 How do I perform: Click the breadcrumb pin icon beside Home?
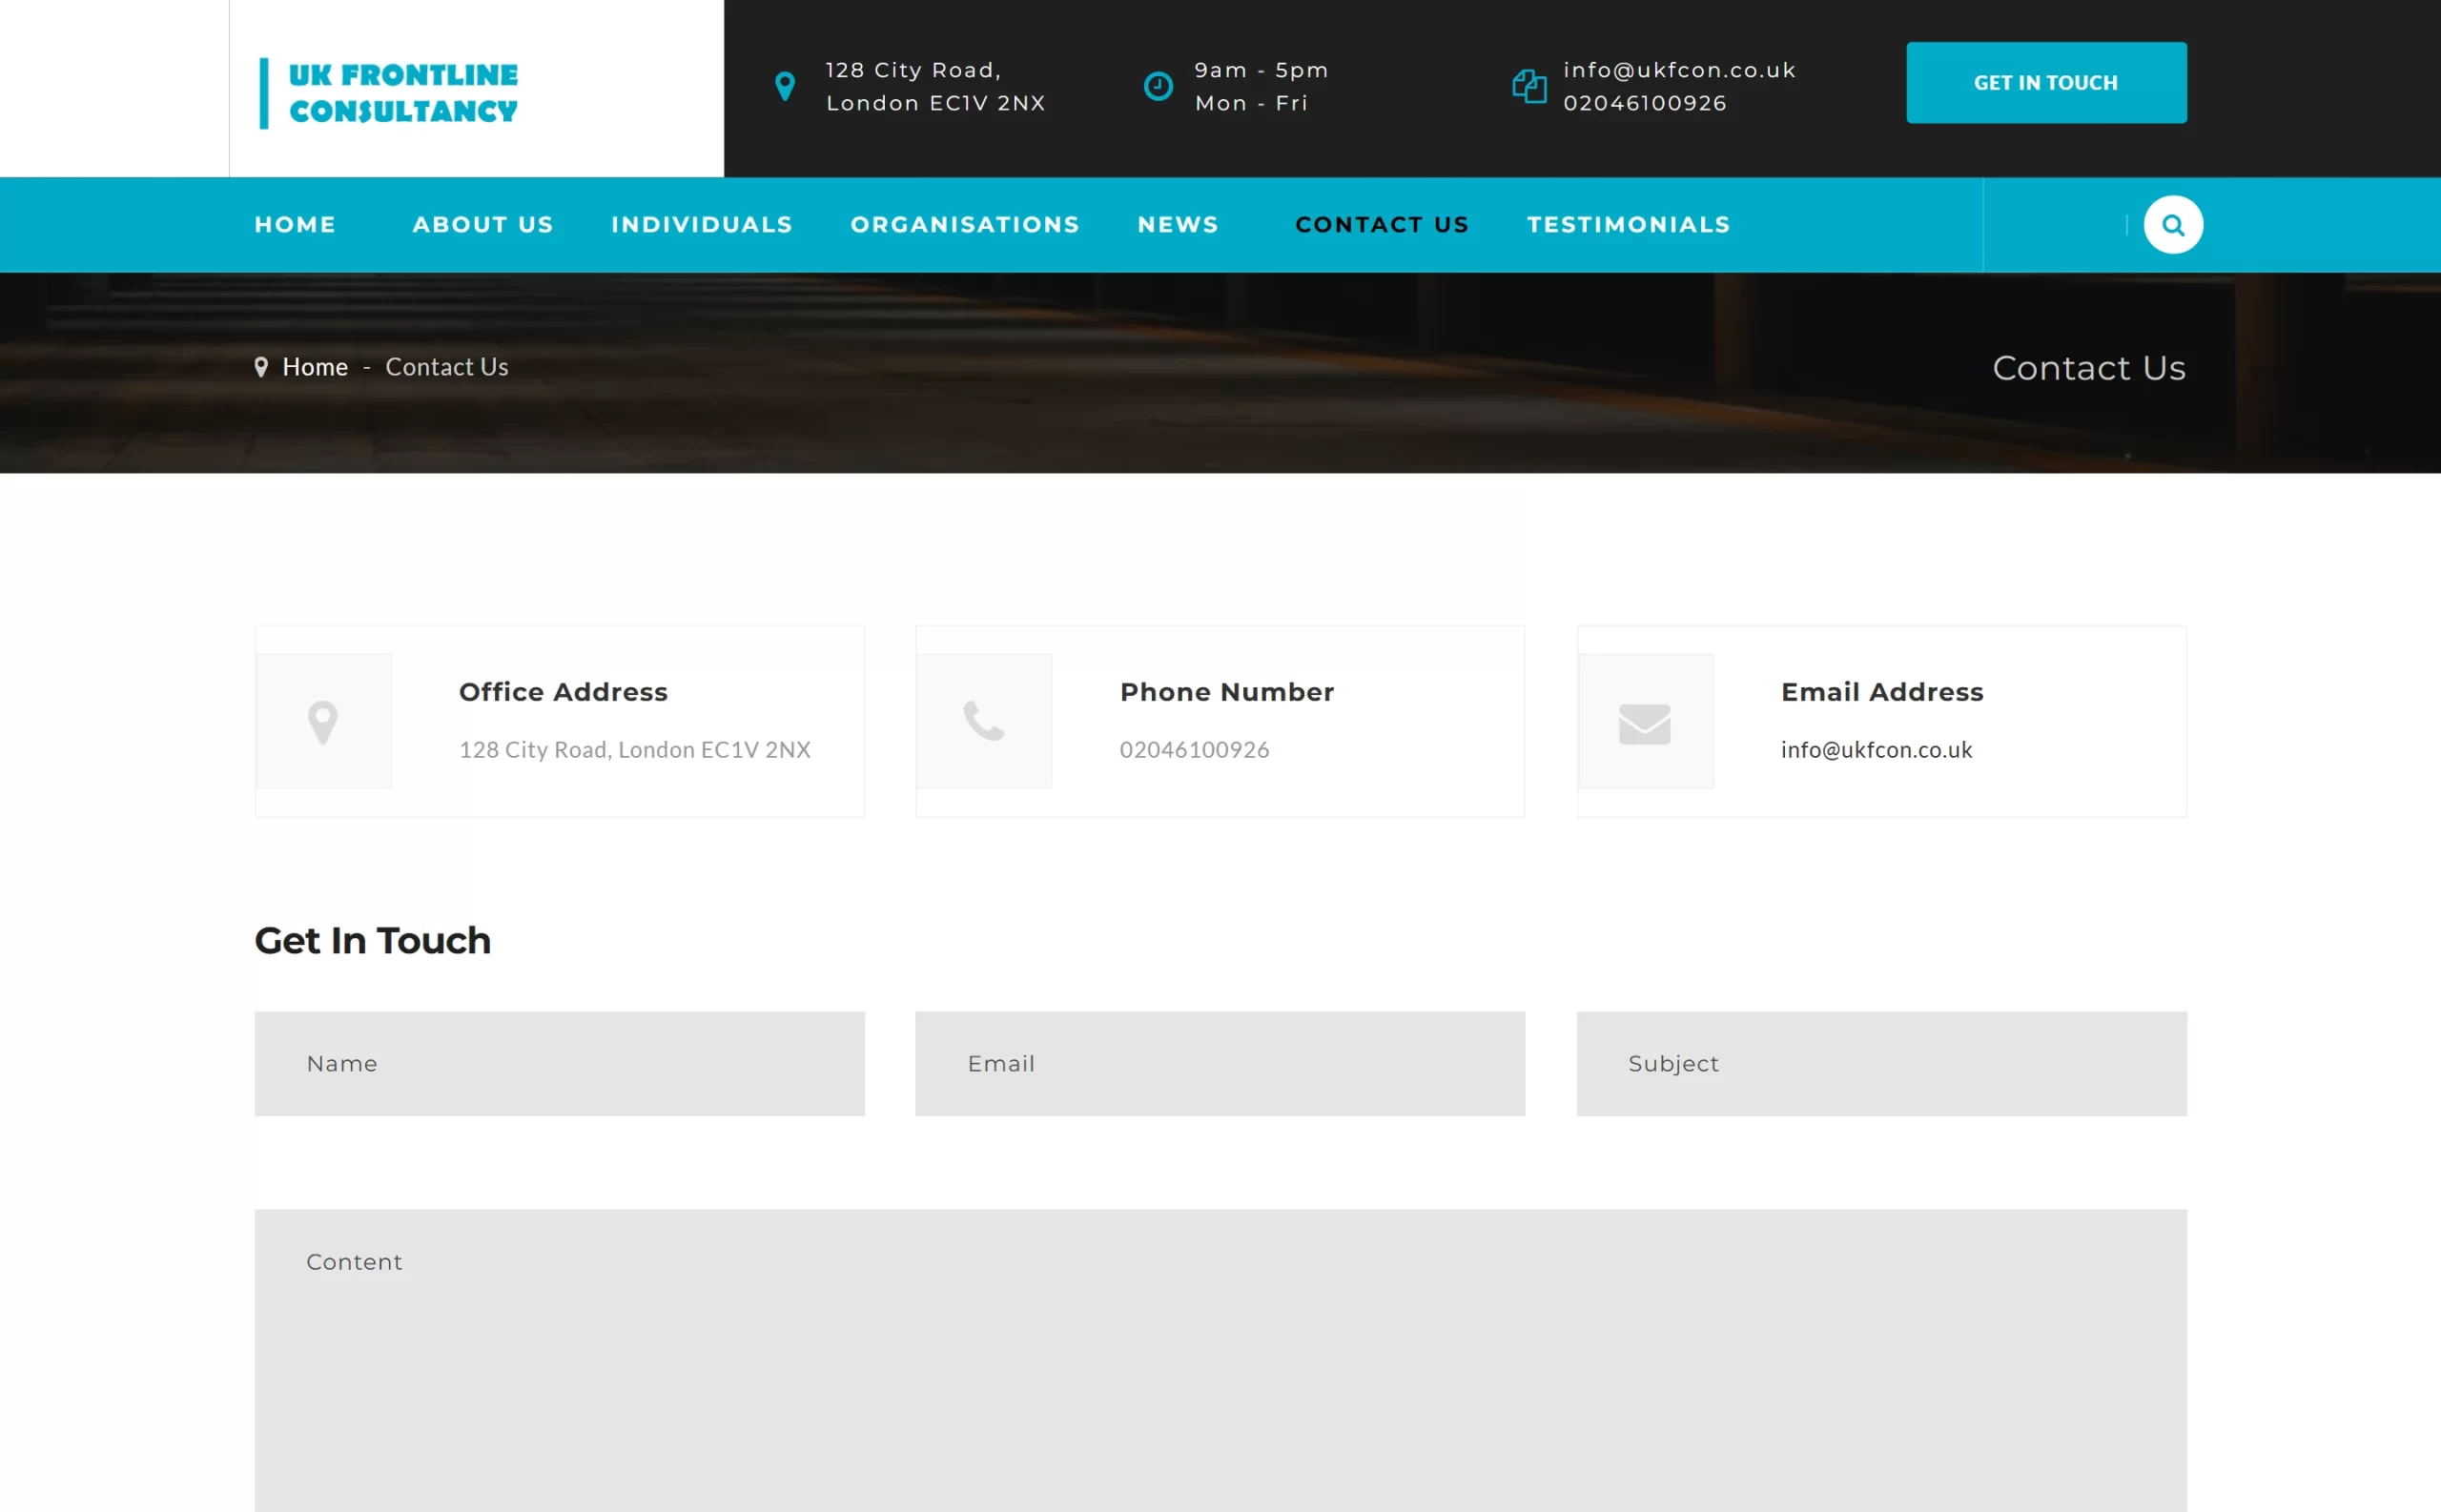[261, 367]
